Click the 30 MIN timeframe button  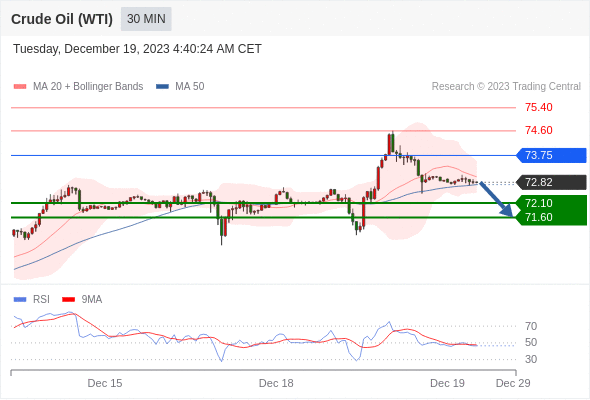146,19
